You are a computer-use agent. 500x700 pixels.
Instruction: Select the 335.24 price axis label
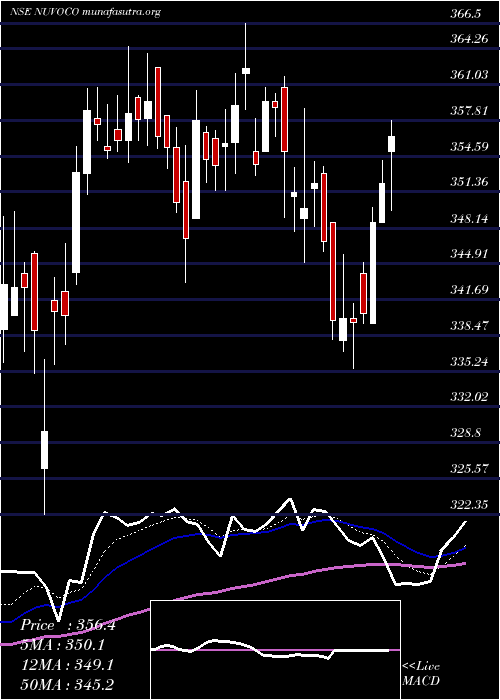(469, 362)
